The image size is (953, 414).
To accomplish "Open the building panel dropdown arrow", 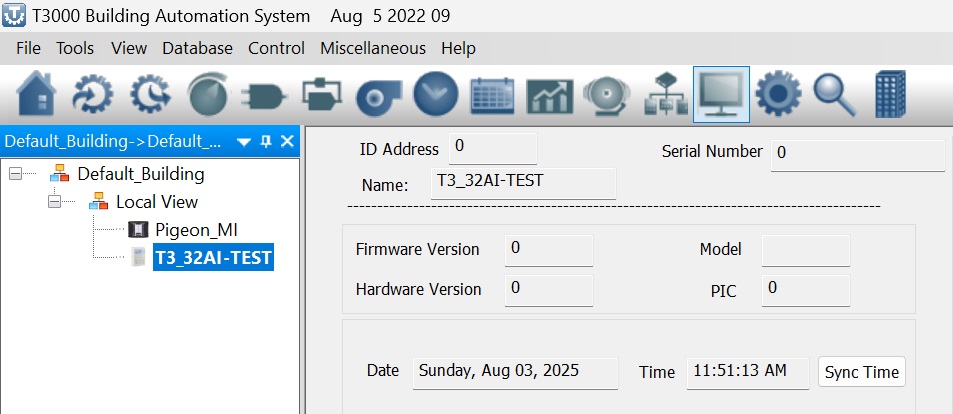I will point(244,142).
